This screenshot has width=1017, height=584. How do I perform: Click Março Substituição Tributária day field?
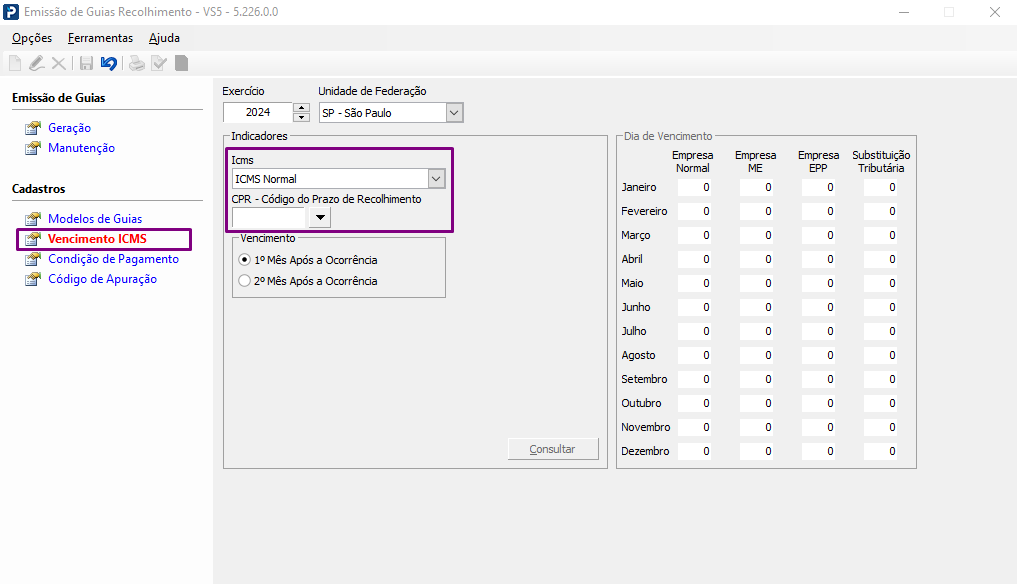(x=880, y=236)
